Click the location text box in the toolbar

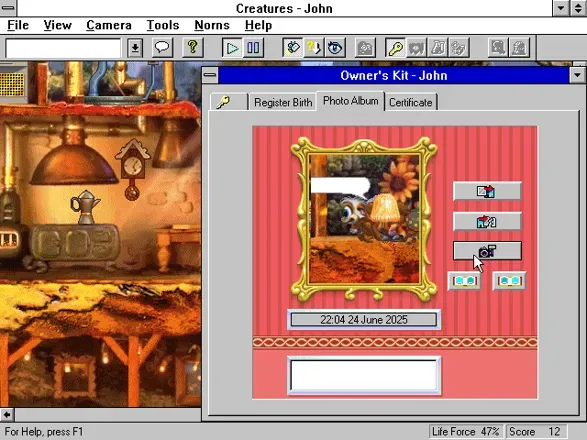tap(63, 48)
